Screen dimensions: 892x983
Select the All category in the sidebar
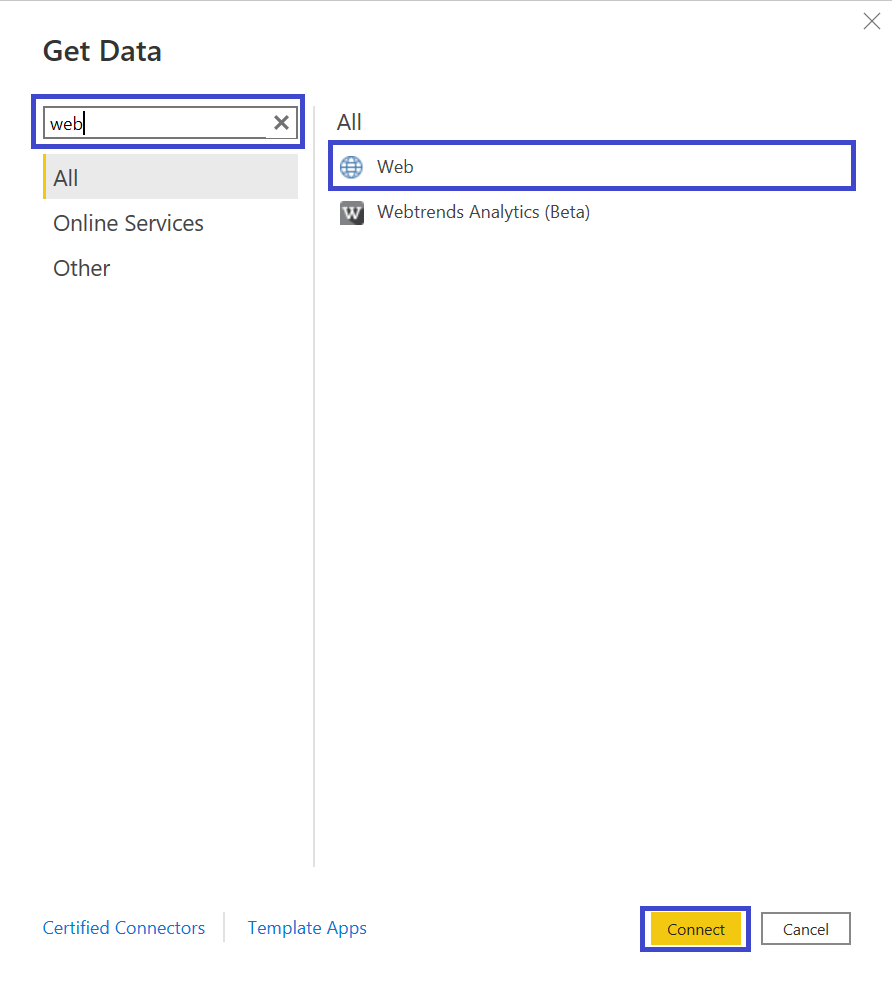[65, 177]
